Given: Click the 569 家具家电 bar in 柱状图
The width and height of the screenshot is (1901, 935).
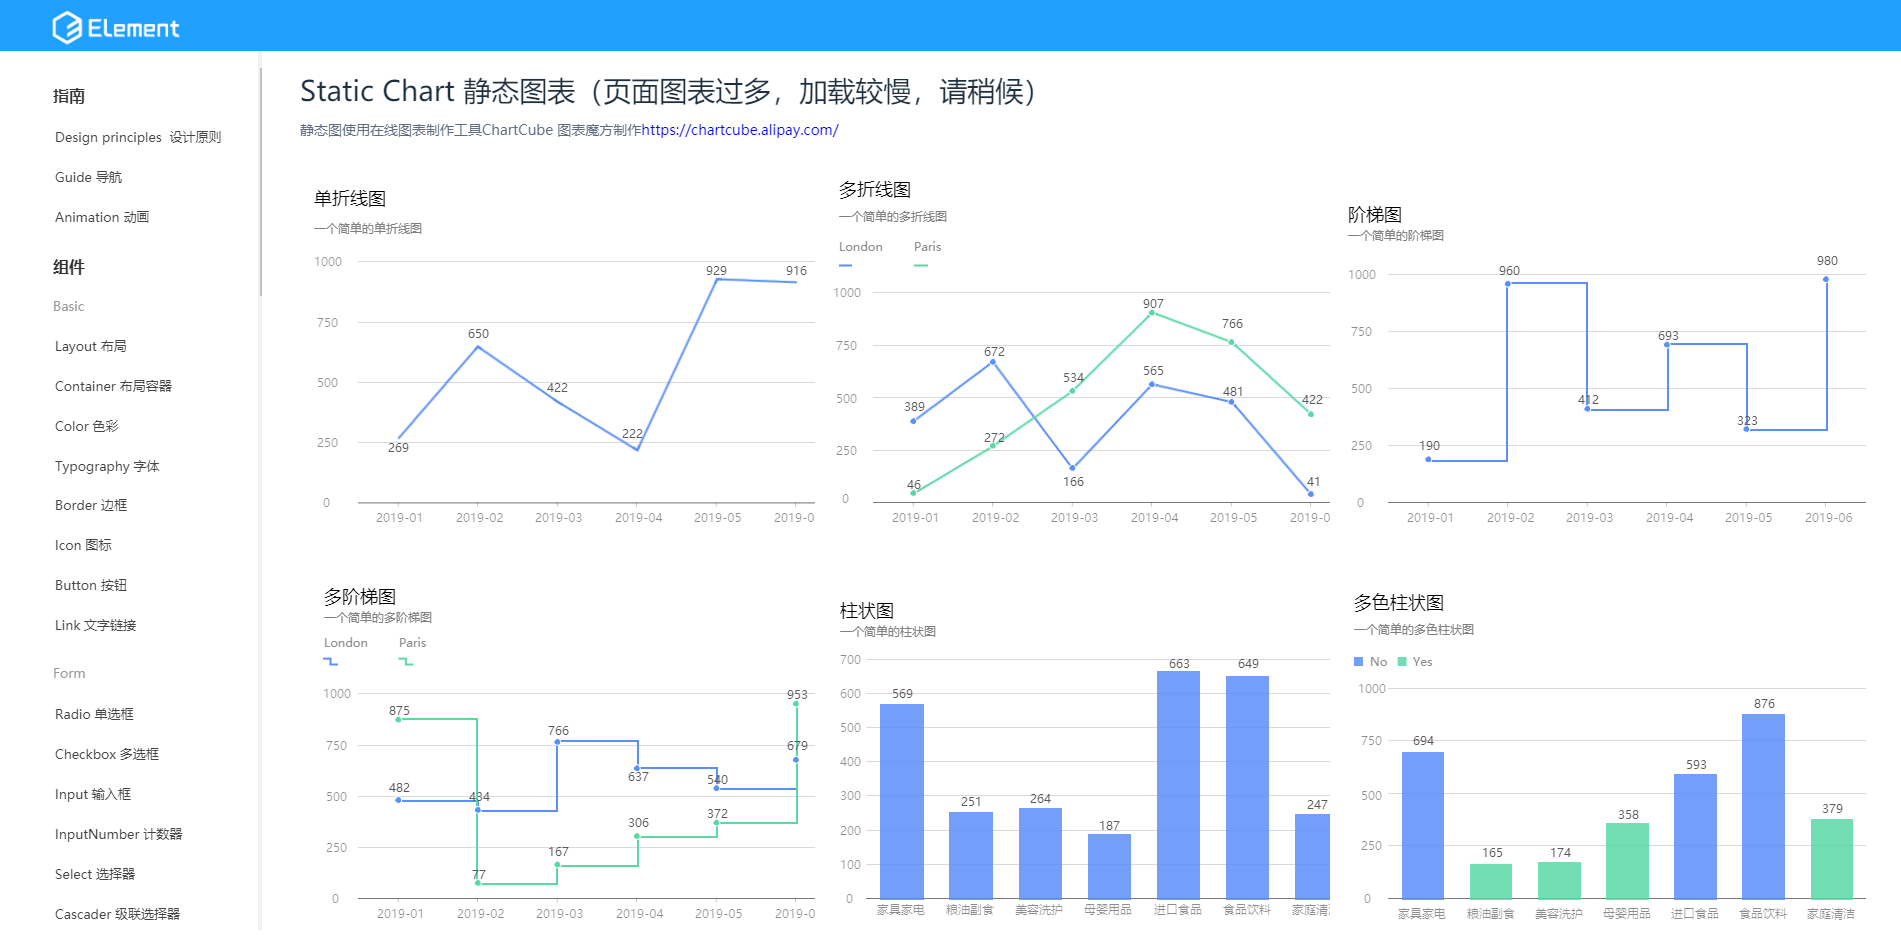Looking at the screenshot, I should coord(901,801).
